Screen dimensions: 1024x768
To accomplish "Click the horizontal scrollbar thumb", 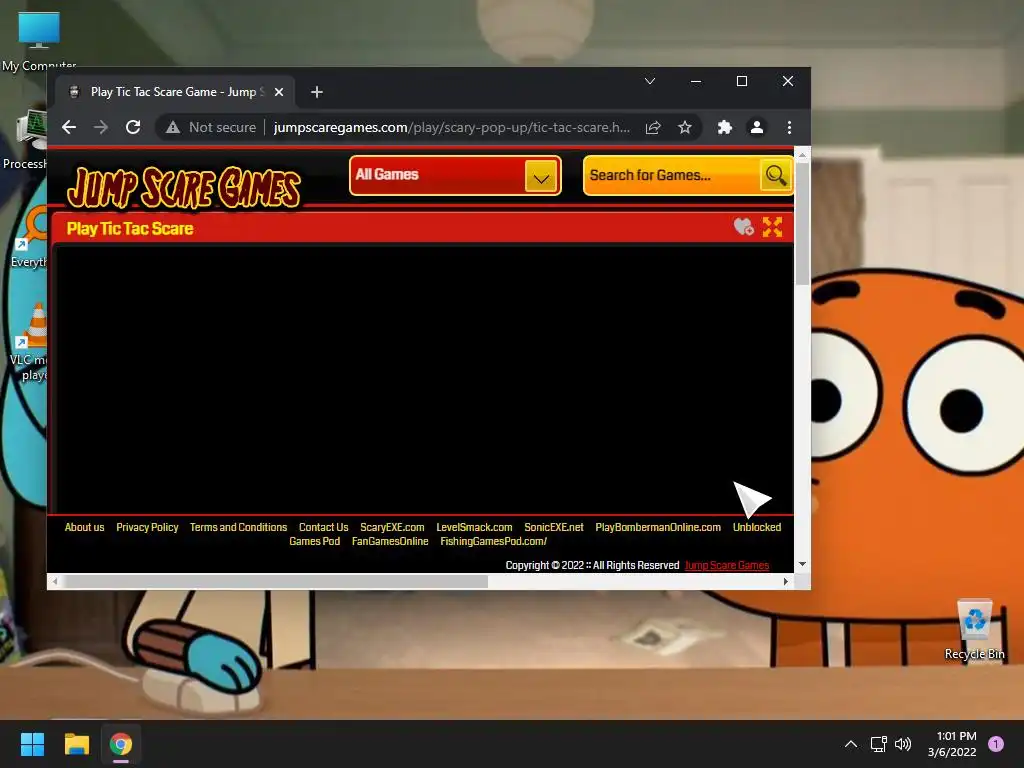I will [276, 581].
